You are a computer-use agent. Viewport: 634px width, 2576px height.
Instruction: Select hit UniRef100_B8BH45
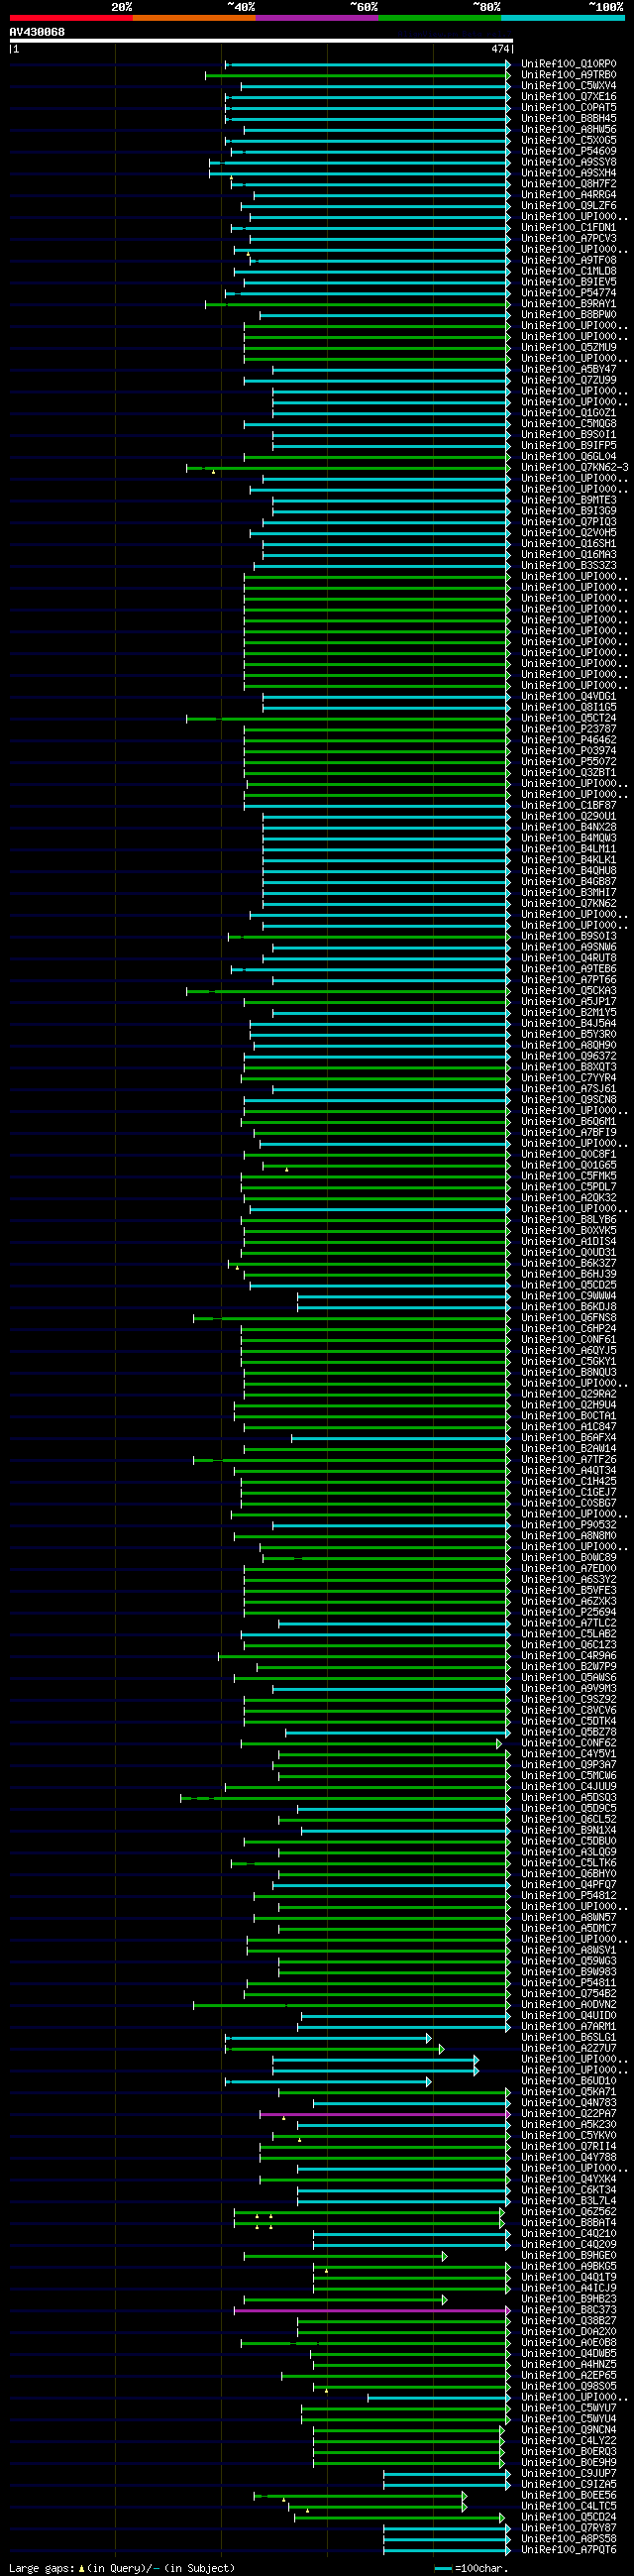click(569, 119)
